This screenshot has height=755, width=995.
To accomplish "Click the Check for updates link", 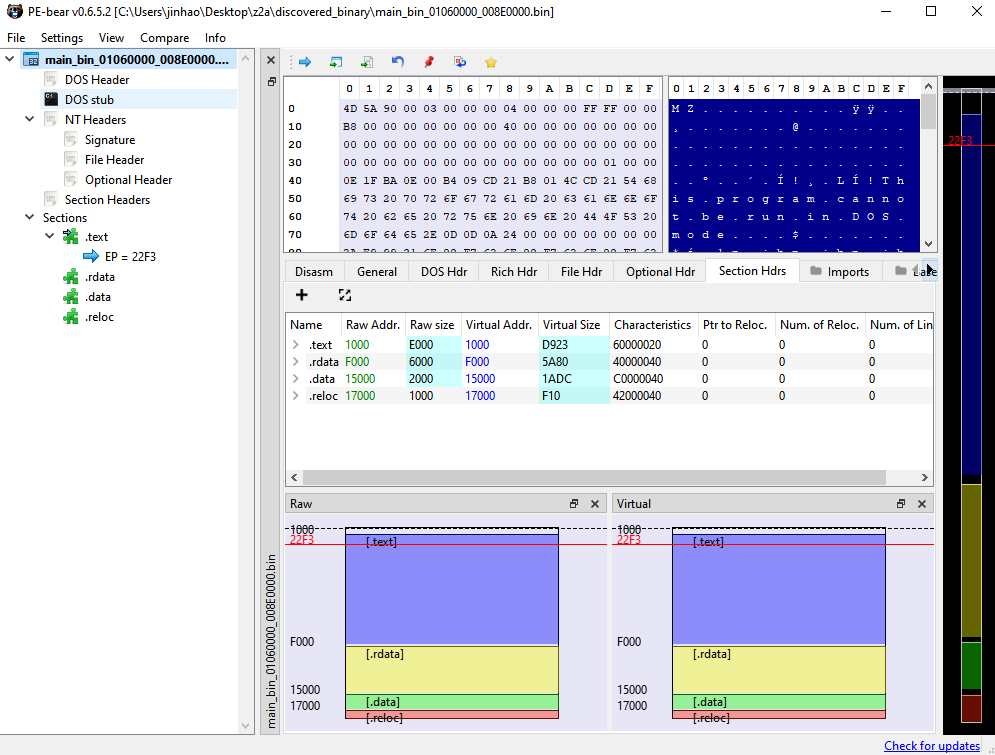I will 931,746.
